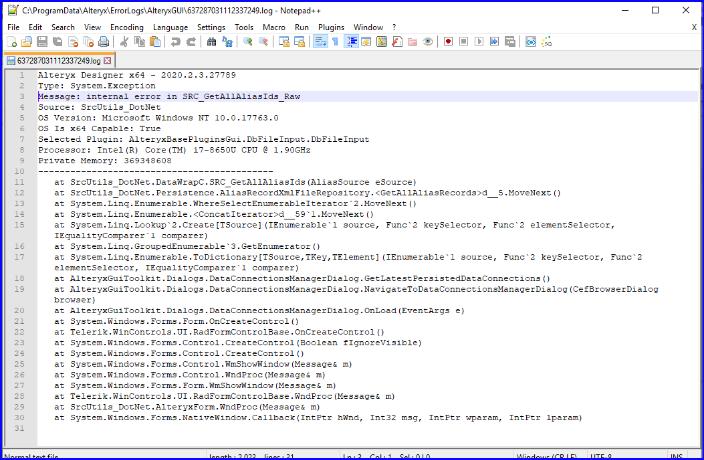Click the Cut scissors icon
Screen dimensions: 704x460
pos(124,42)
